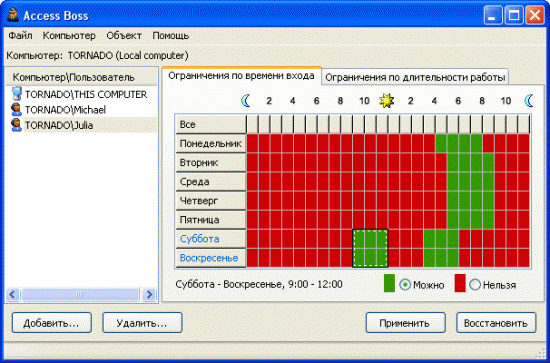Screen dimensions: 550x363
Task: Click the Среда row header
Action: point(210,181)
